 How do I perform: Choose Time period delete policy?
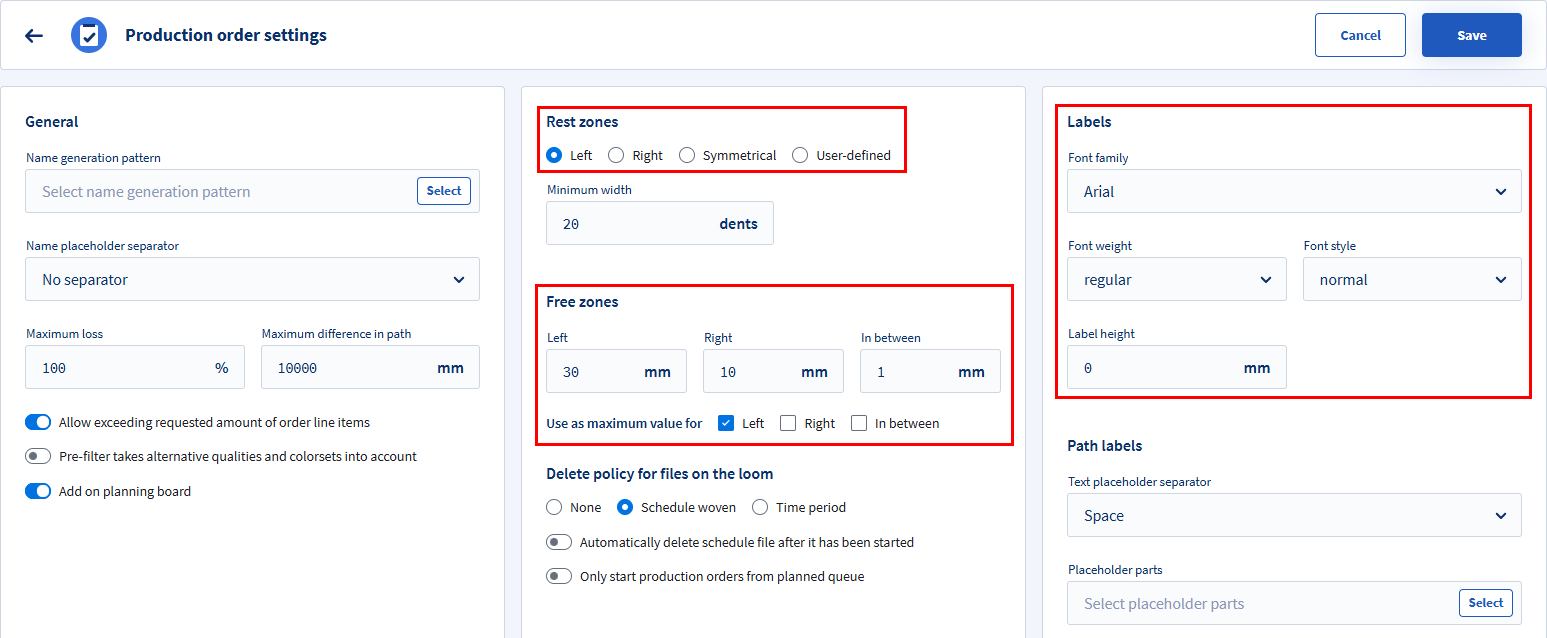760,507
